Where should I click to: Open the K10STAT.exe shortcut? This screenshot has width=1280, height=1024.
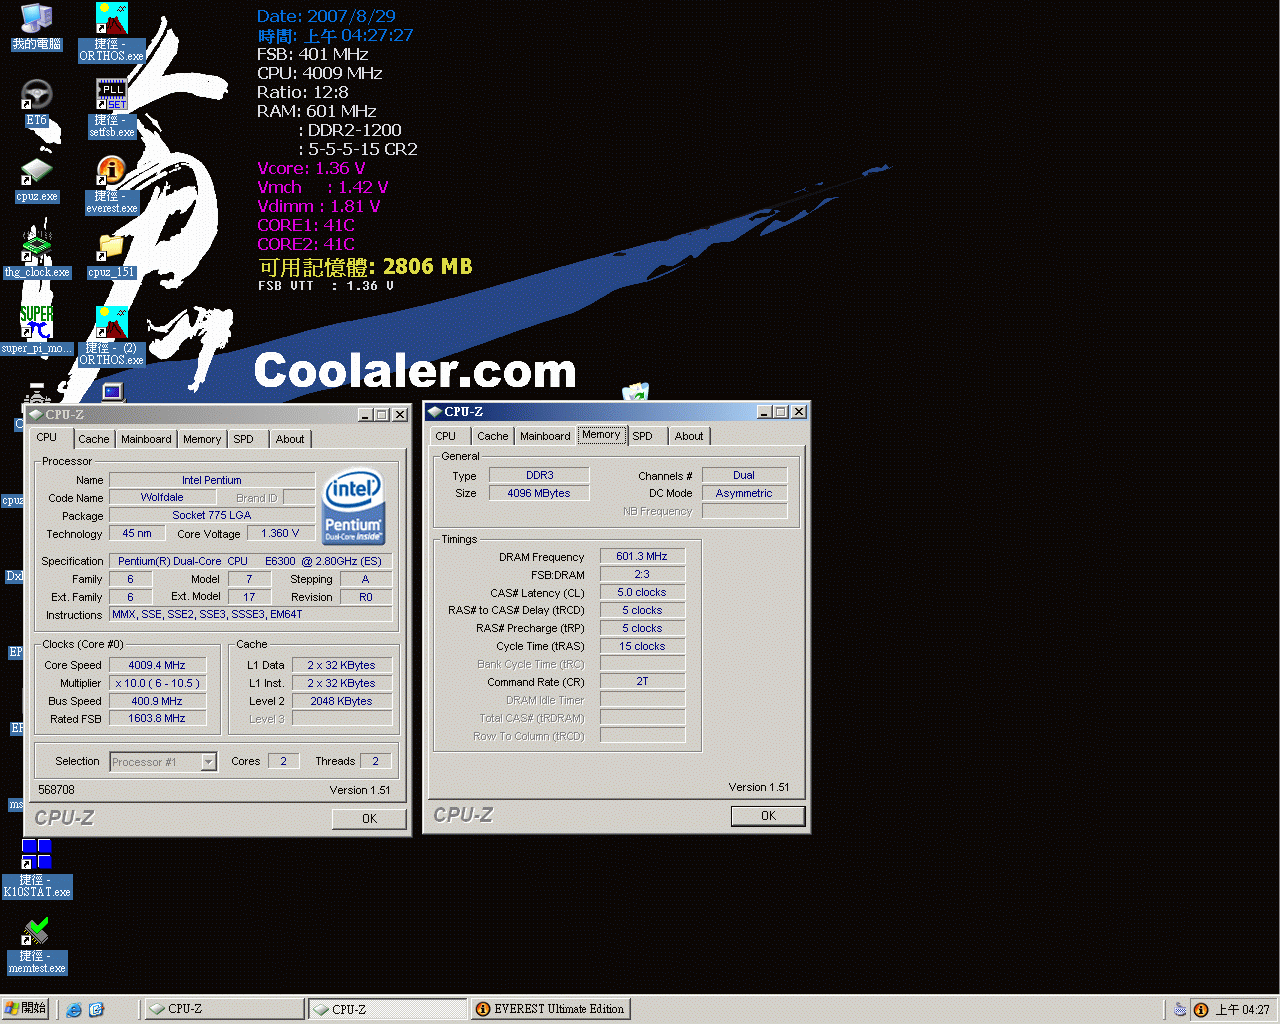click(37, 868)
